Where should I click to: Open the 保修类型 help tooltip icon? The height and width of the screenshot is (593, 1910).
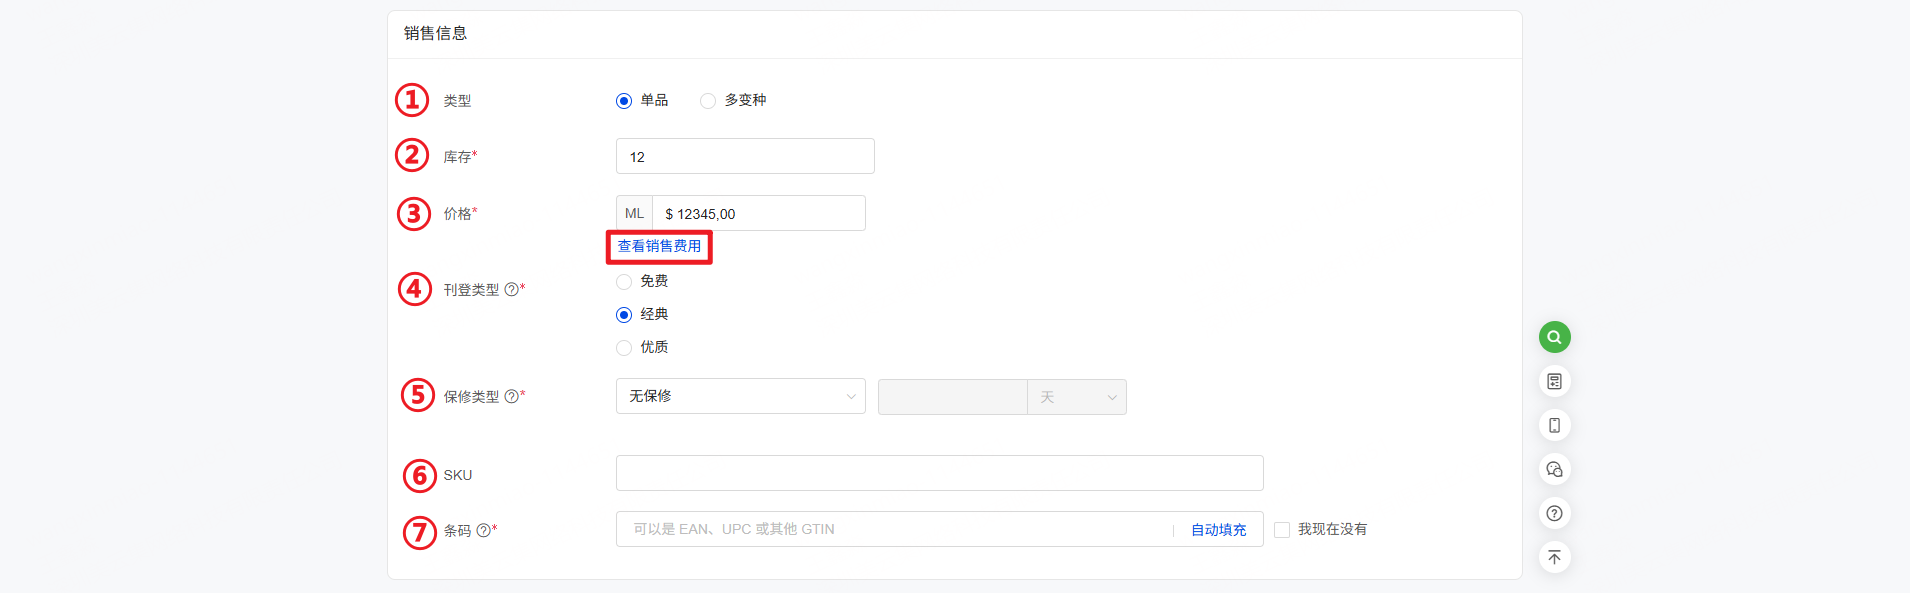512,395
